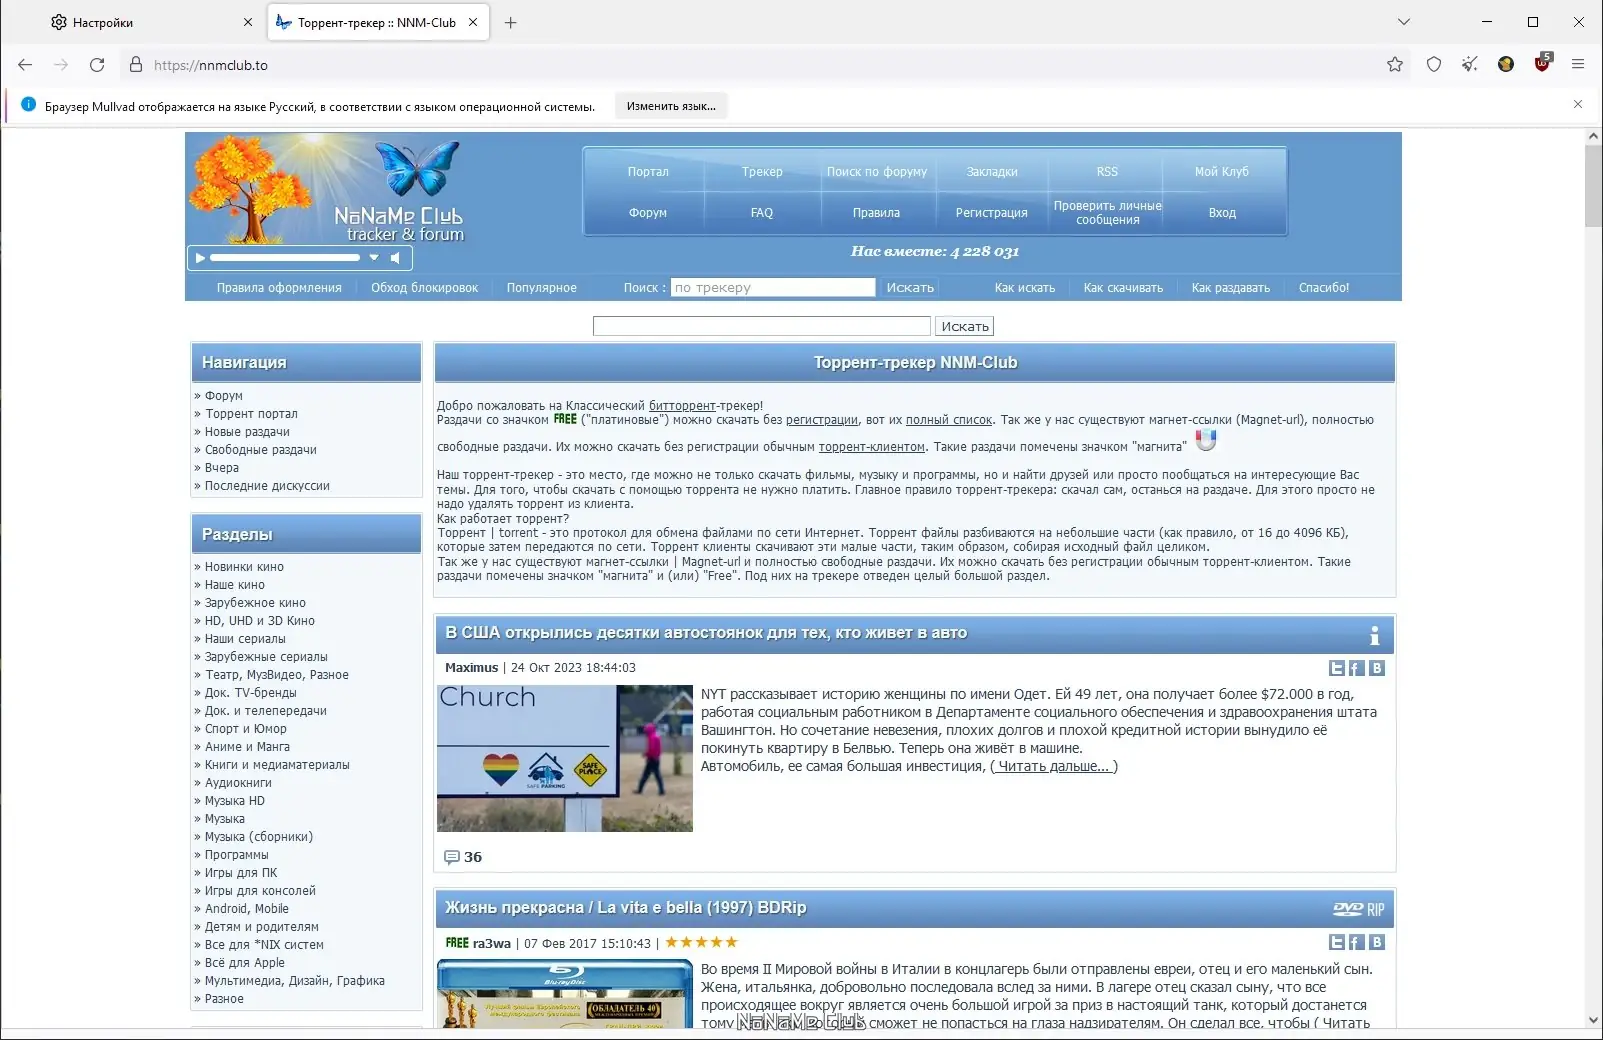Open the Mullvad extension globe icon
Image resolution: width=1603 pixels, height=1040 pixels.
click(x=1506, y=65)
